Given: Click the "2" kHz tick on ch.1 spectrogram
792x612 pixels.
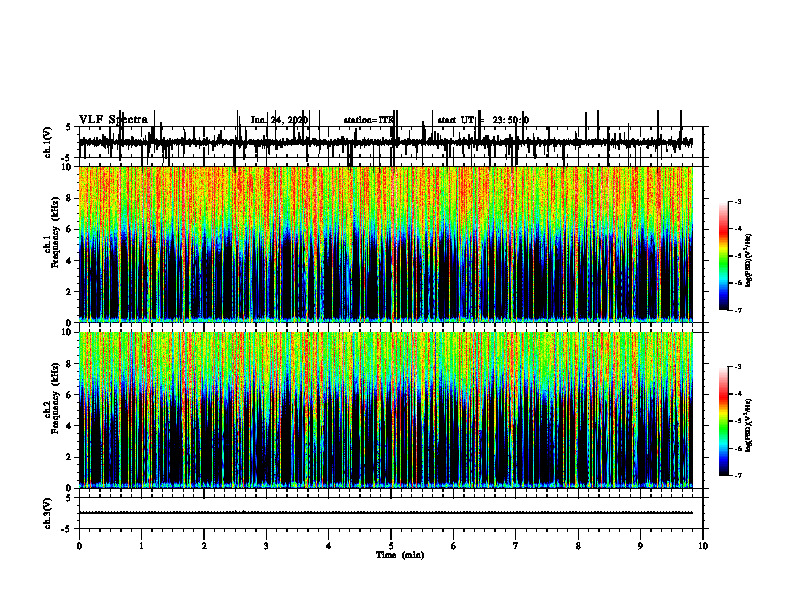Looking at the screenshot, I should point(71,292).
